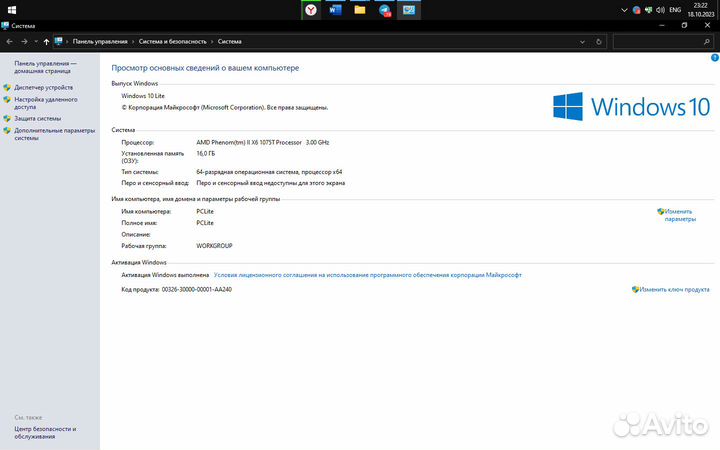The width and height of the screenshot is (720, 450).
Task: Open Панель управления — домашняя страница link
Action: 45,67
